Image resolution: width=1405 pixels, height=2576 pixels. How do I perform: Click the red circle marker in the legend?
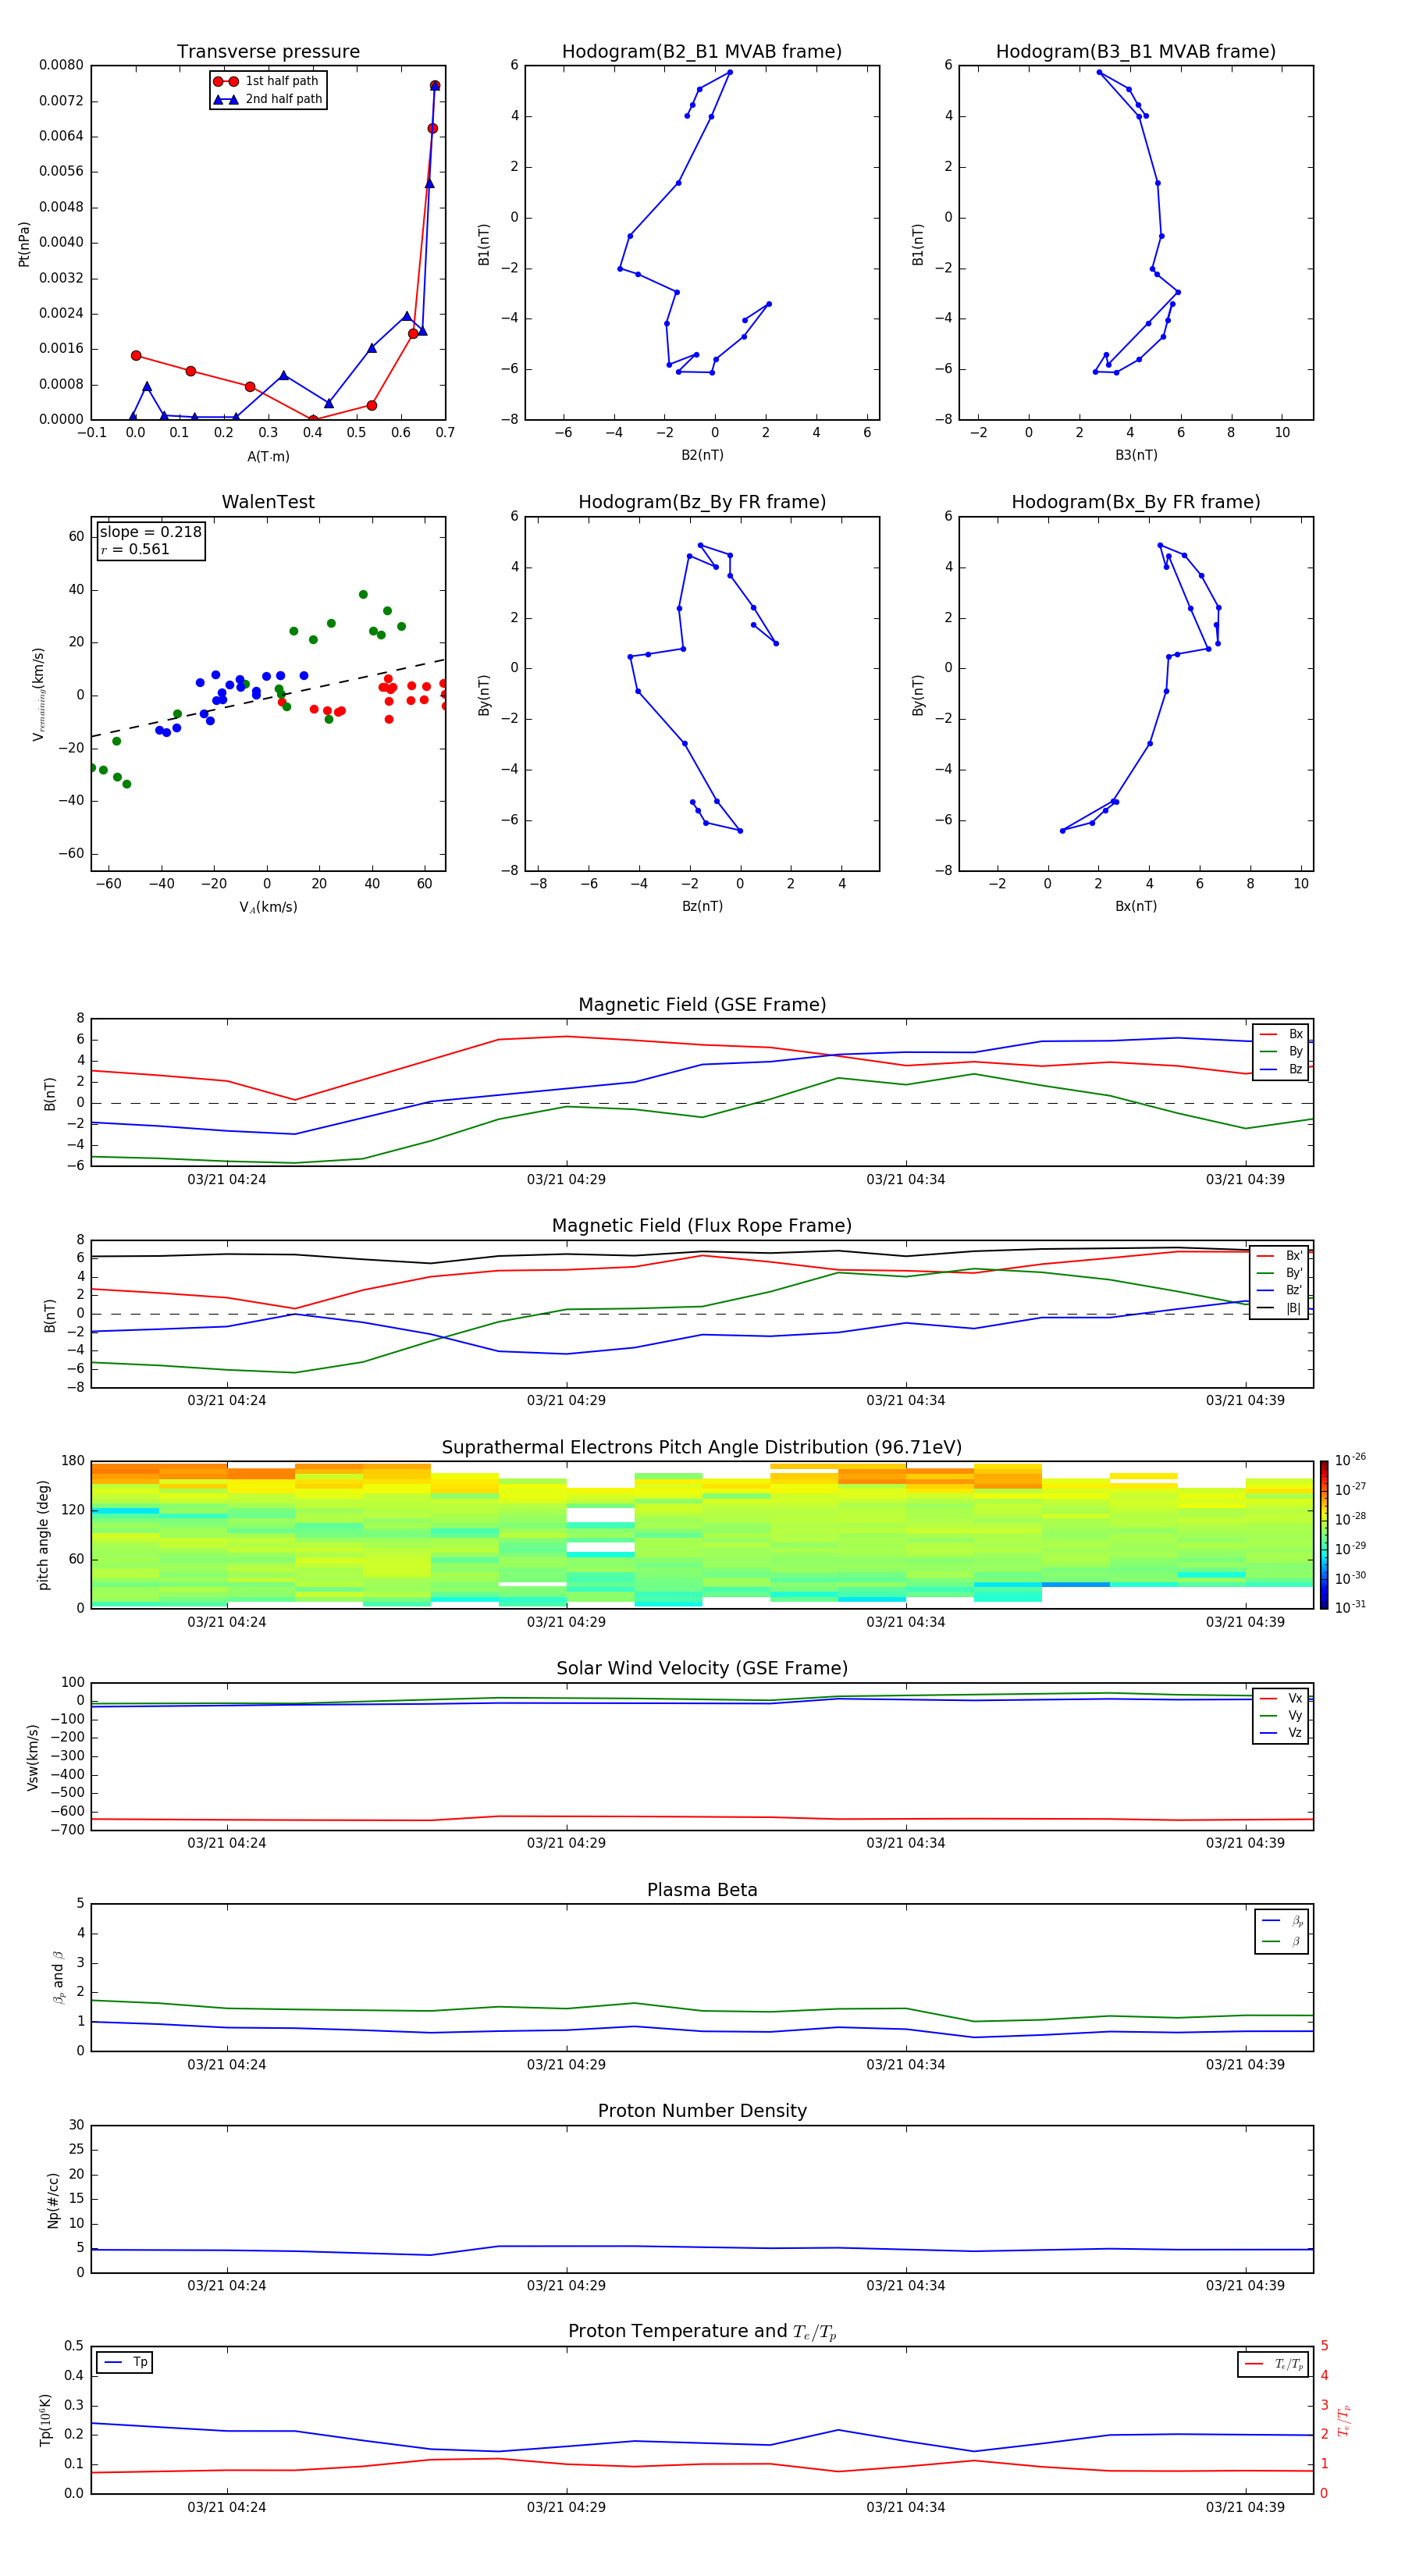226,82
